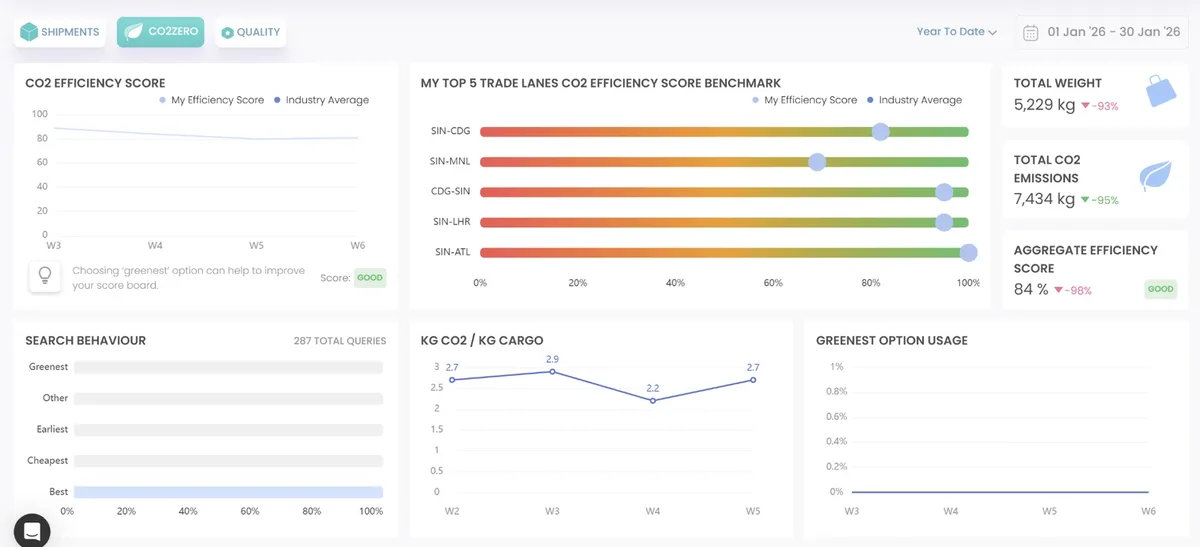Click the CDG-SIN efficiency score marker
This screenshot has height=547, width=1200.
pyautogui.click(x=943, y=192)
